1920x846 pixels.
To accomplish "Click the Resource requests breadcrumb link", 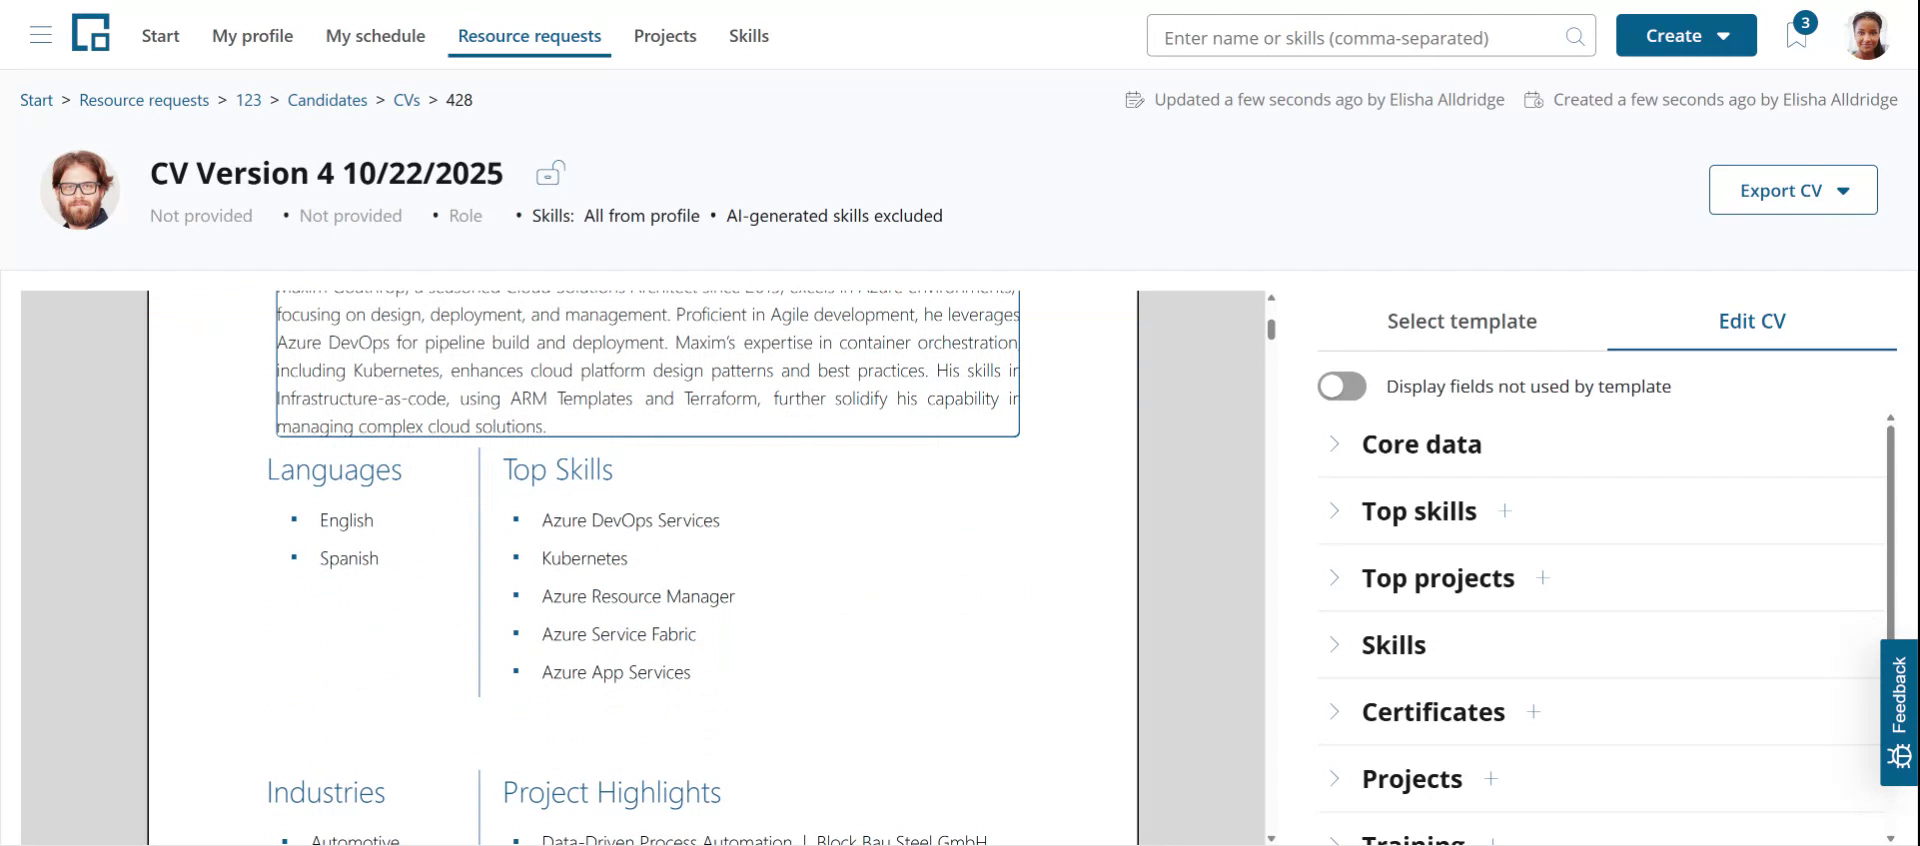I will (x=144, y=100).
